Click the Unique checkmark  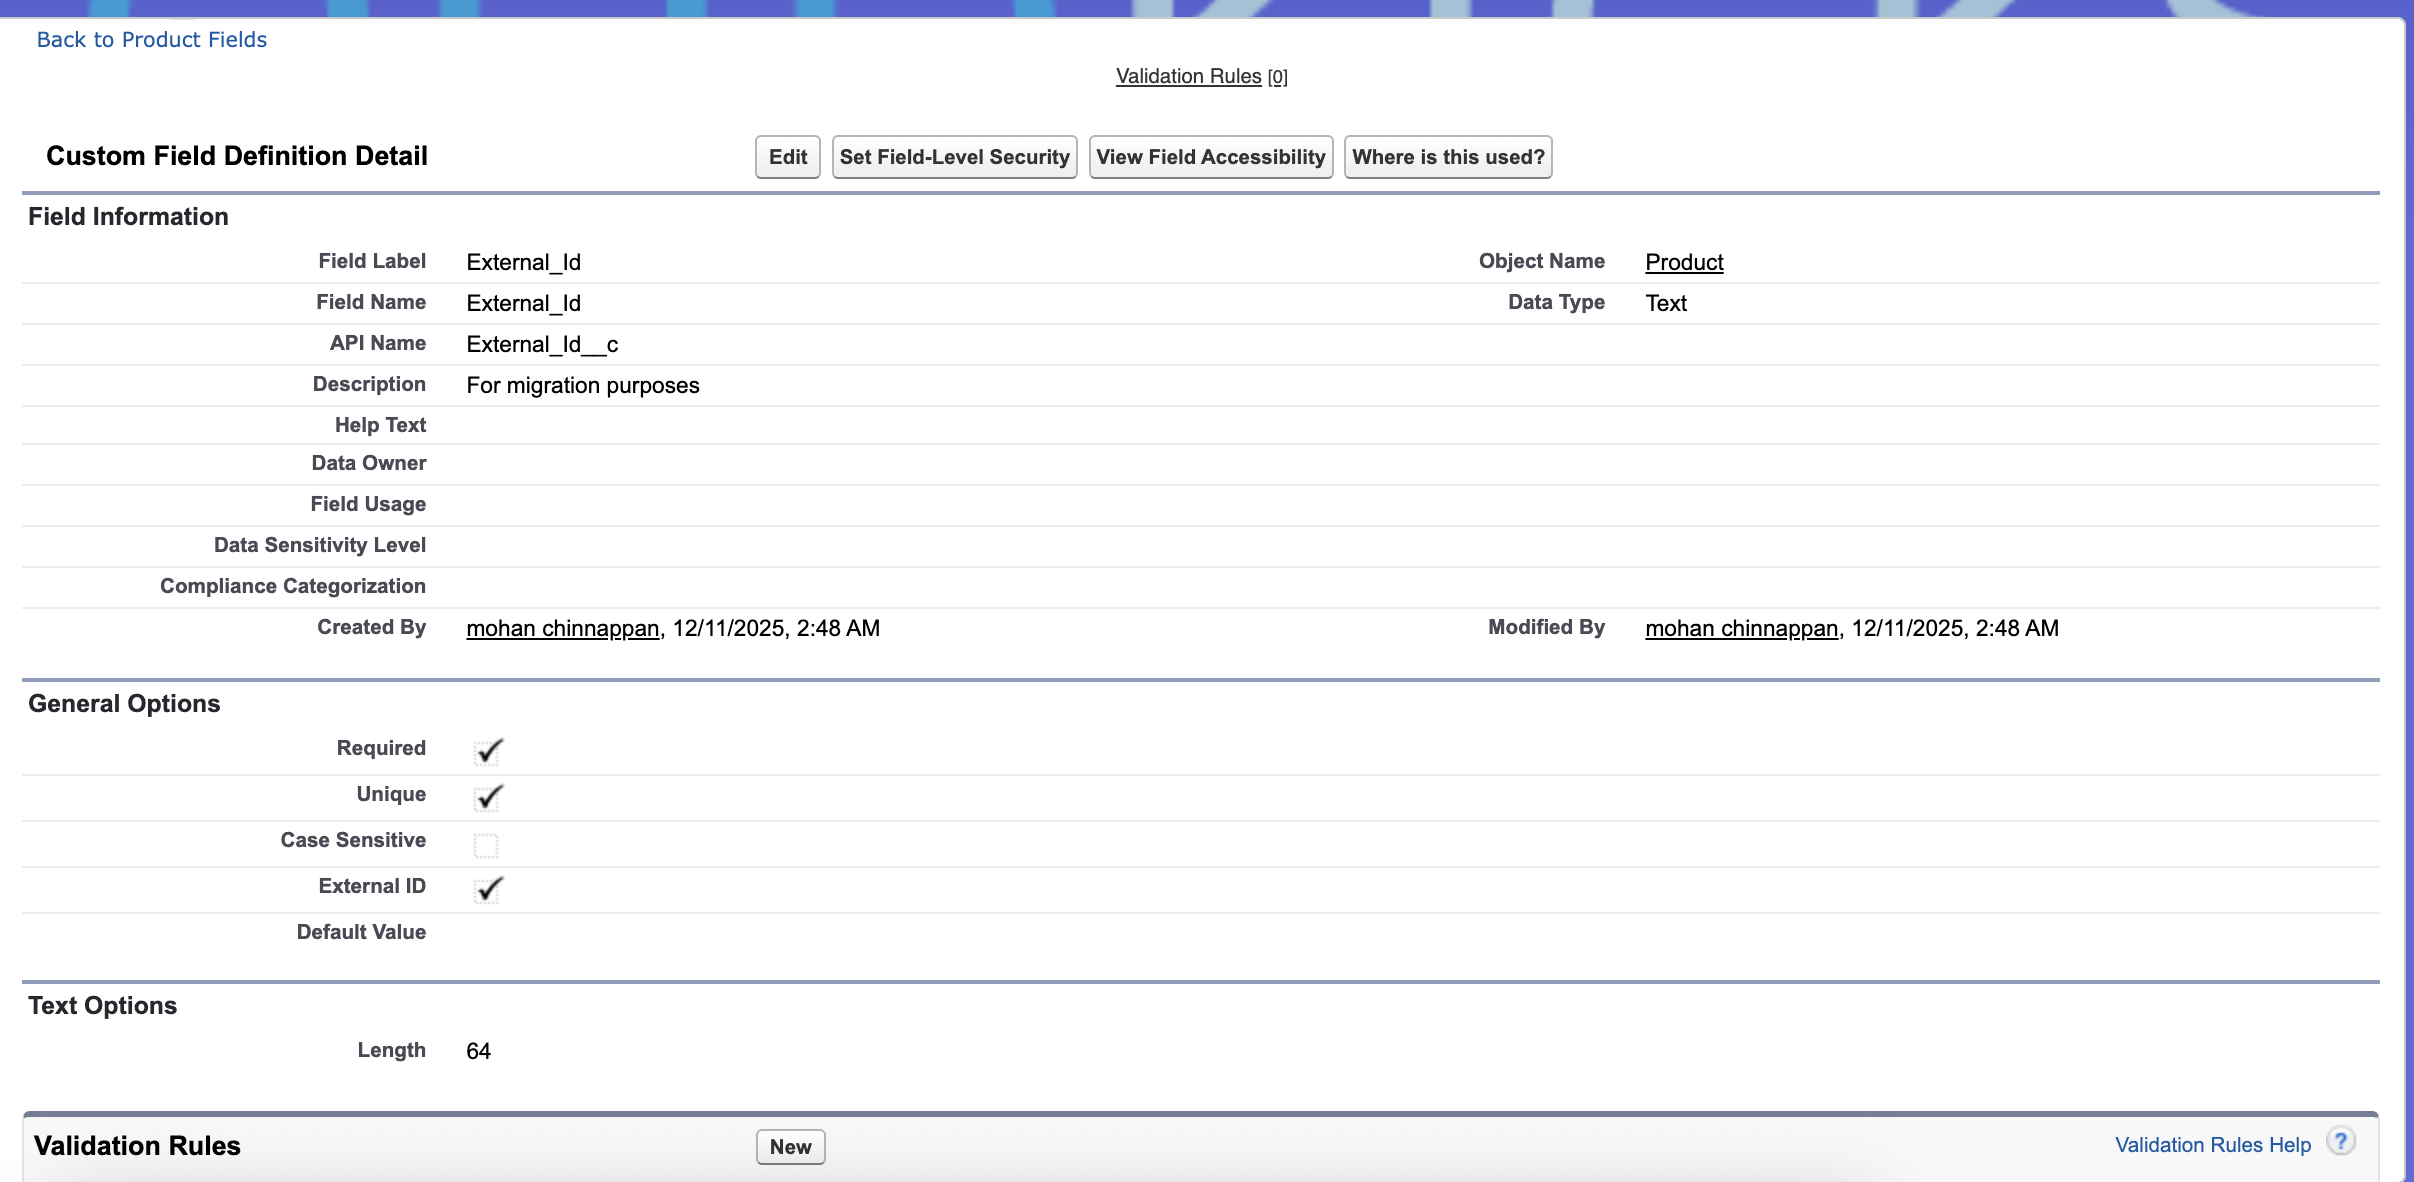pyautogui.click(x=488, y=797)
